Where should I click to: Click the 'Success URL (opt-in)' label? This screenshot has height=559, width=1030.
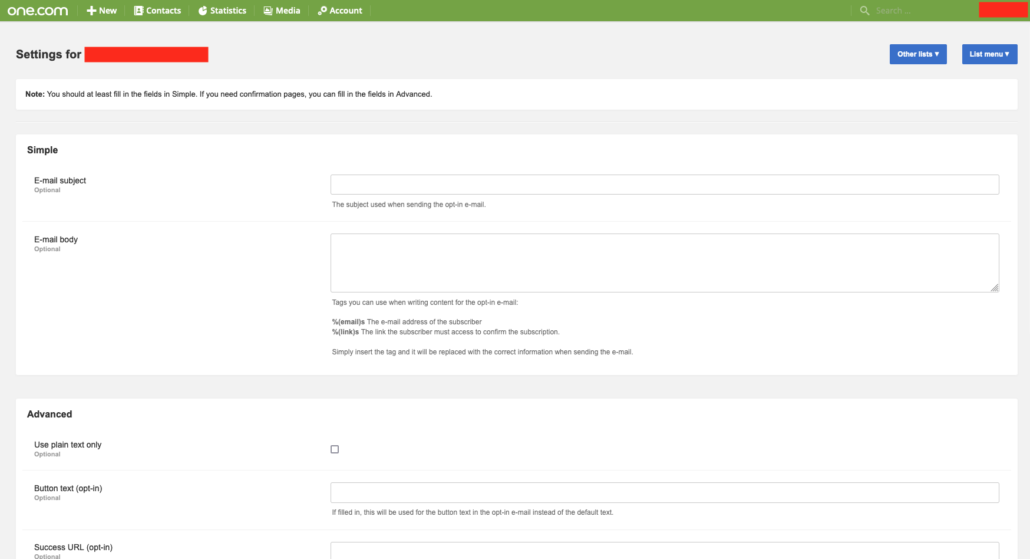[73, 547]
